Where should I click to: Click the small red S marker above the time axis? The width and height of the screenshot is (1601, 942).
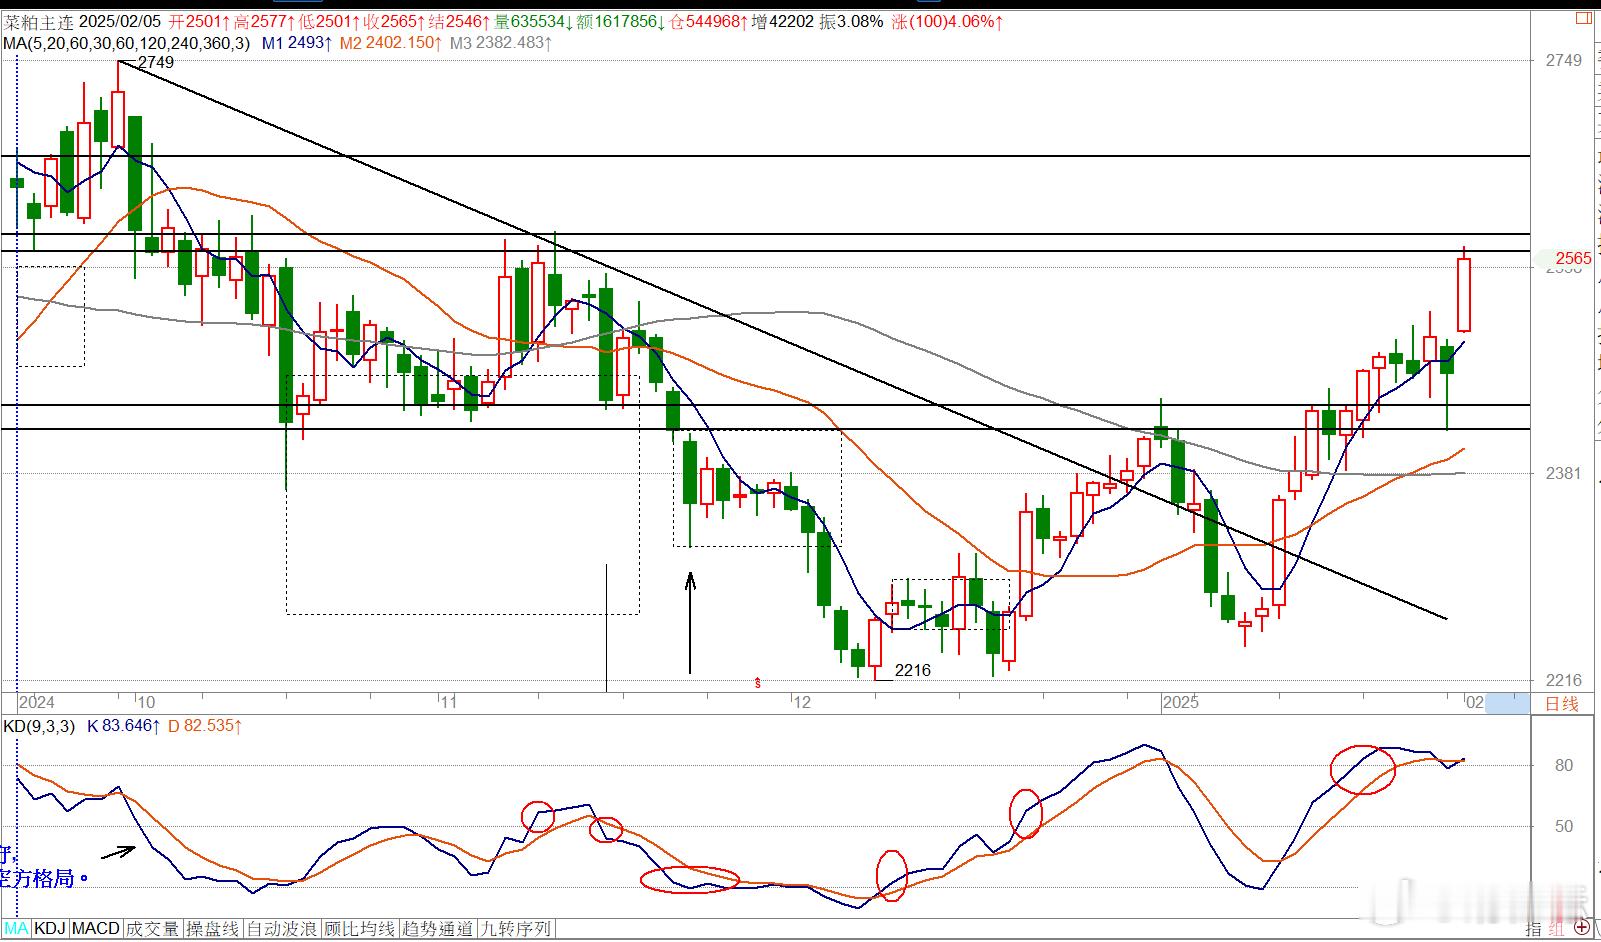pyautogui.click(x=758, y=683)
